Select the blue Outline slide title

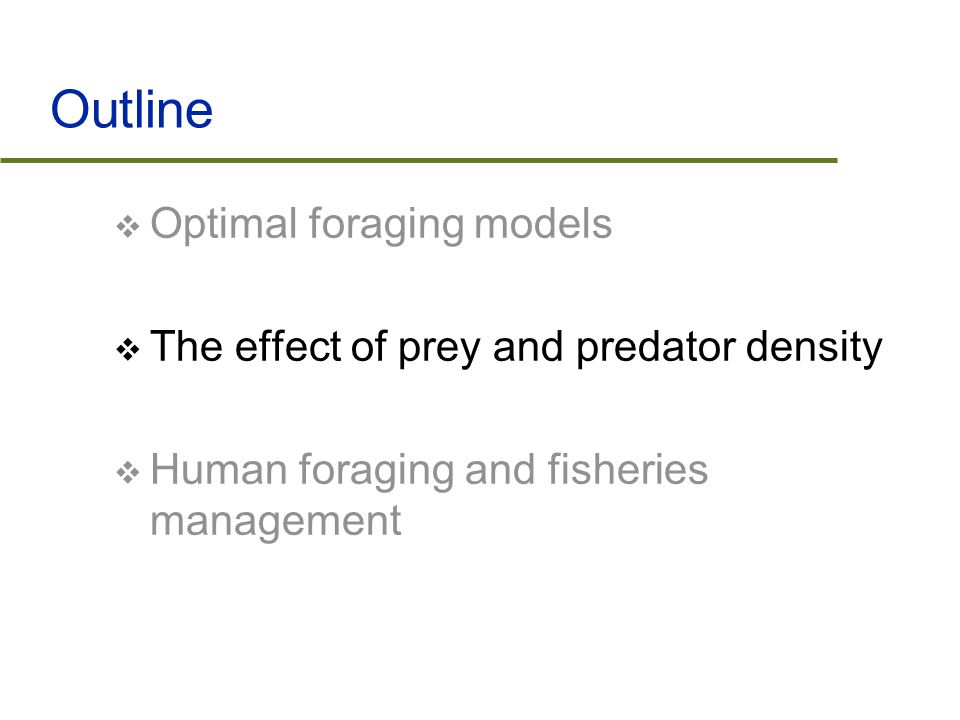[x=132, y=109]
